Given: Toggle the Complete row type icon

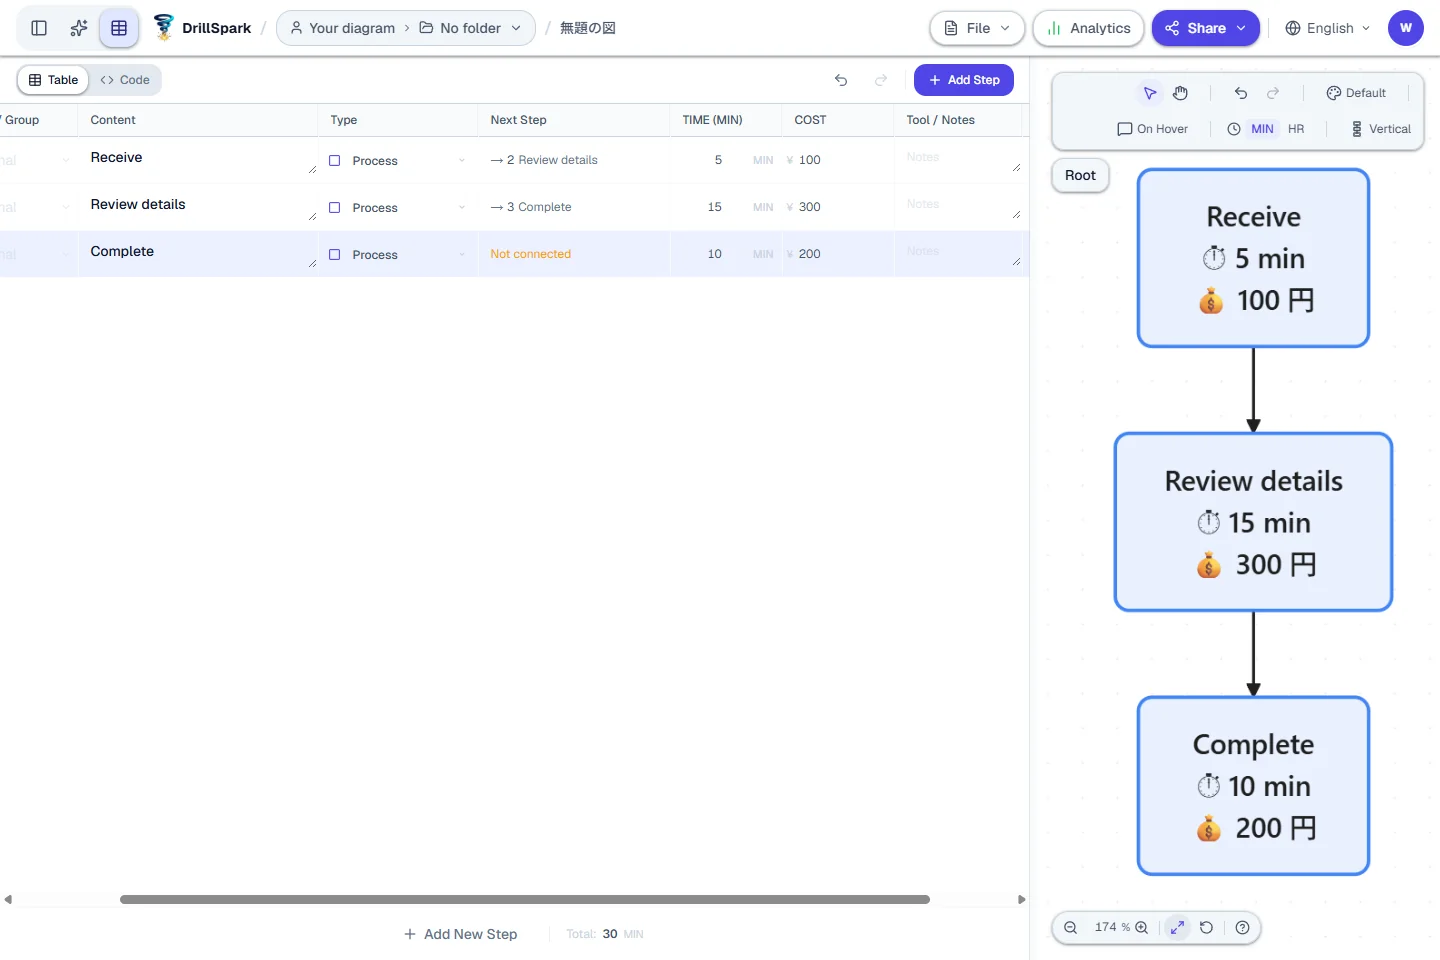Looking at the screenshot, I should pos(335,255).
